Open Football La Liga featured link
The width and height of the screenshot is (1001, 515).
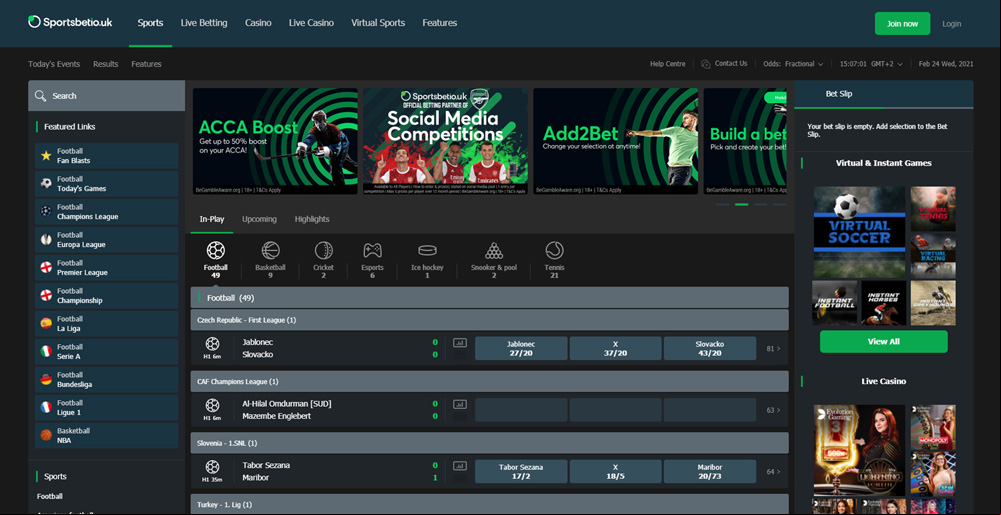[x=107, y=324]
